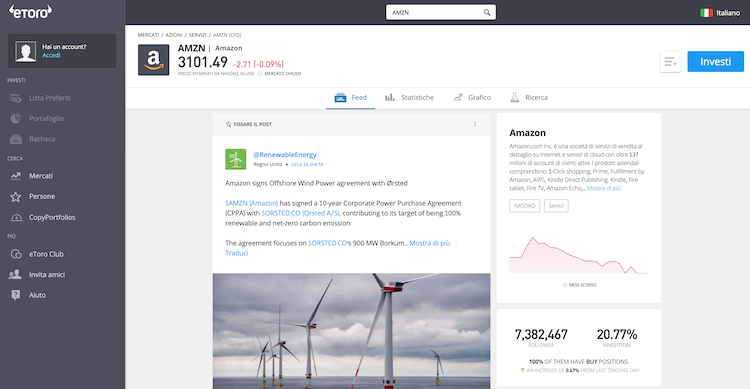Image resolution: width=750 pixels, height=389 pixels.
Task: Click the Servizi tag button
Action: (x=556, y=206)
